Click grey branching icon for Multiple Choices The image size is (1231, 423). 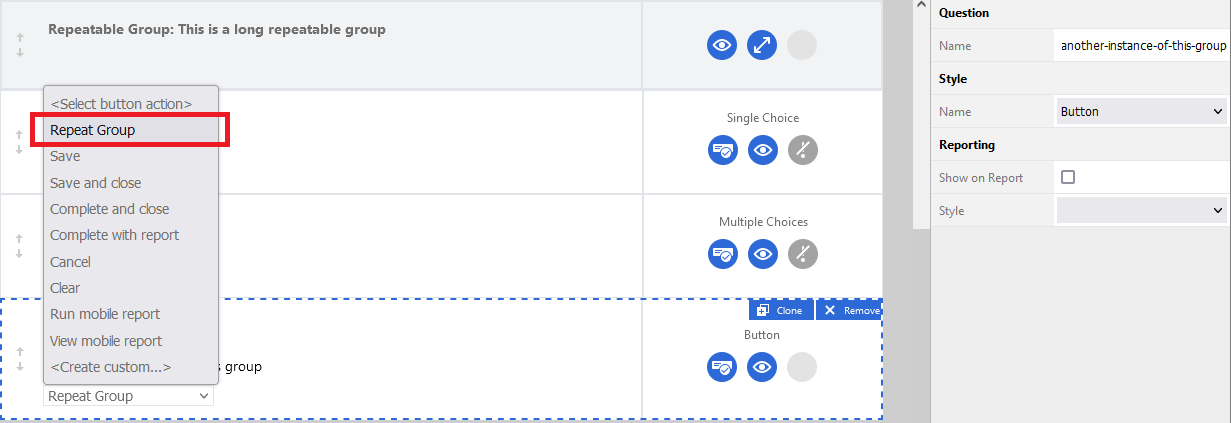click(x=802, y=254)
